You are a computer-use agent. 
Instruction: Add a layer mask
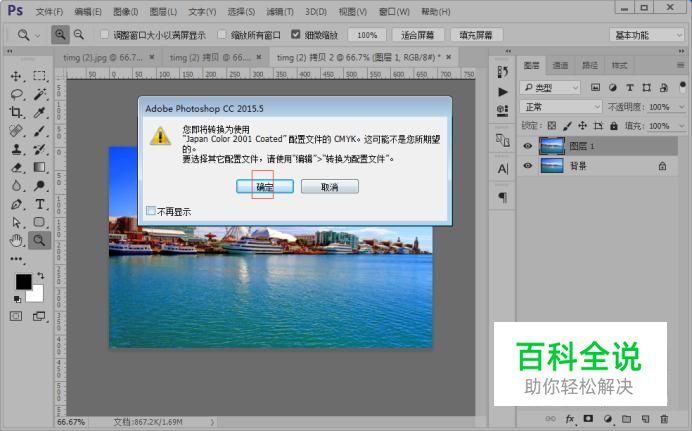[x=588, y=419]
